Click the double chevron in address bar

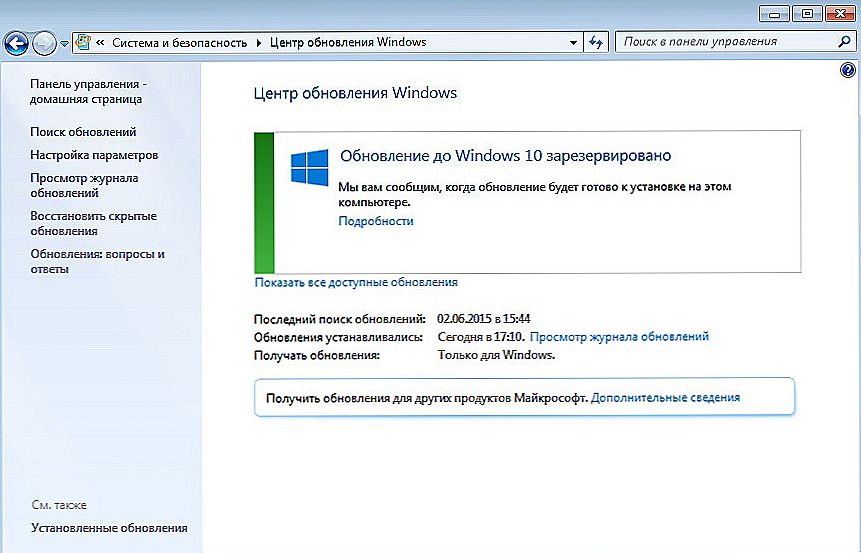pyautogui.click(x=100, y=42)
